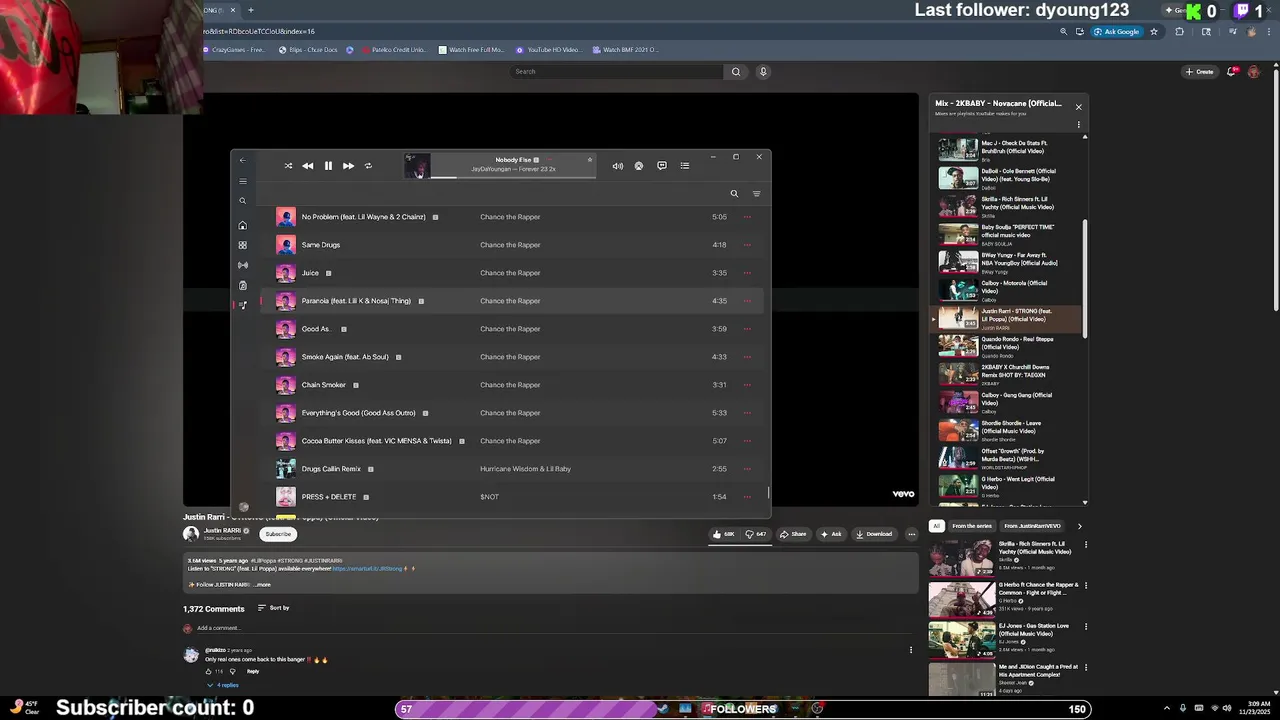
Task: Start YouTube voice search microphone
Action: 763,72
